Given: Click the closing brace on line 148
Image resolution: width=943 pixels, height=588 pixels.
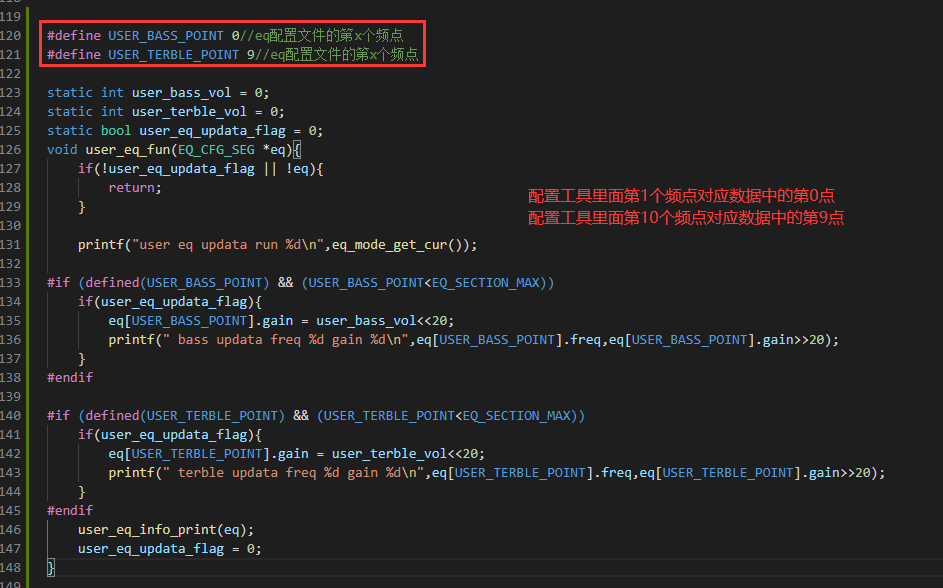Looking at the screenshot, I should [x=51, y=568].
